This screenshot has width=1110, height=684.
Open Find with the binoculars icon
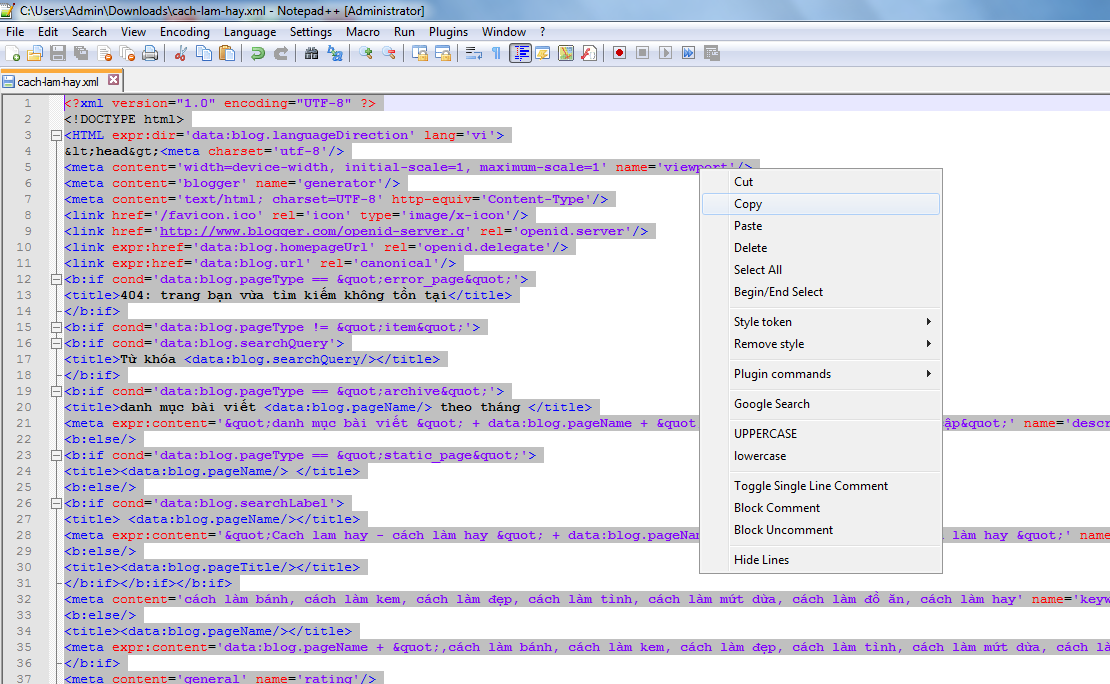tap(311, 53)
